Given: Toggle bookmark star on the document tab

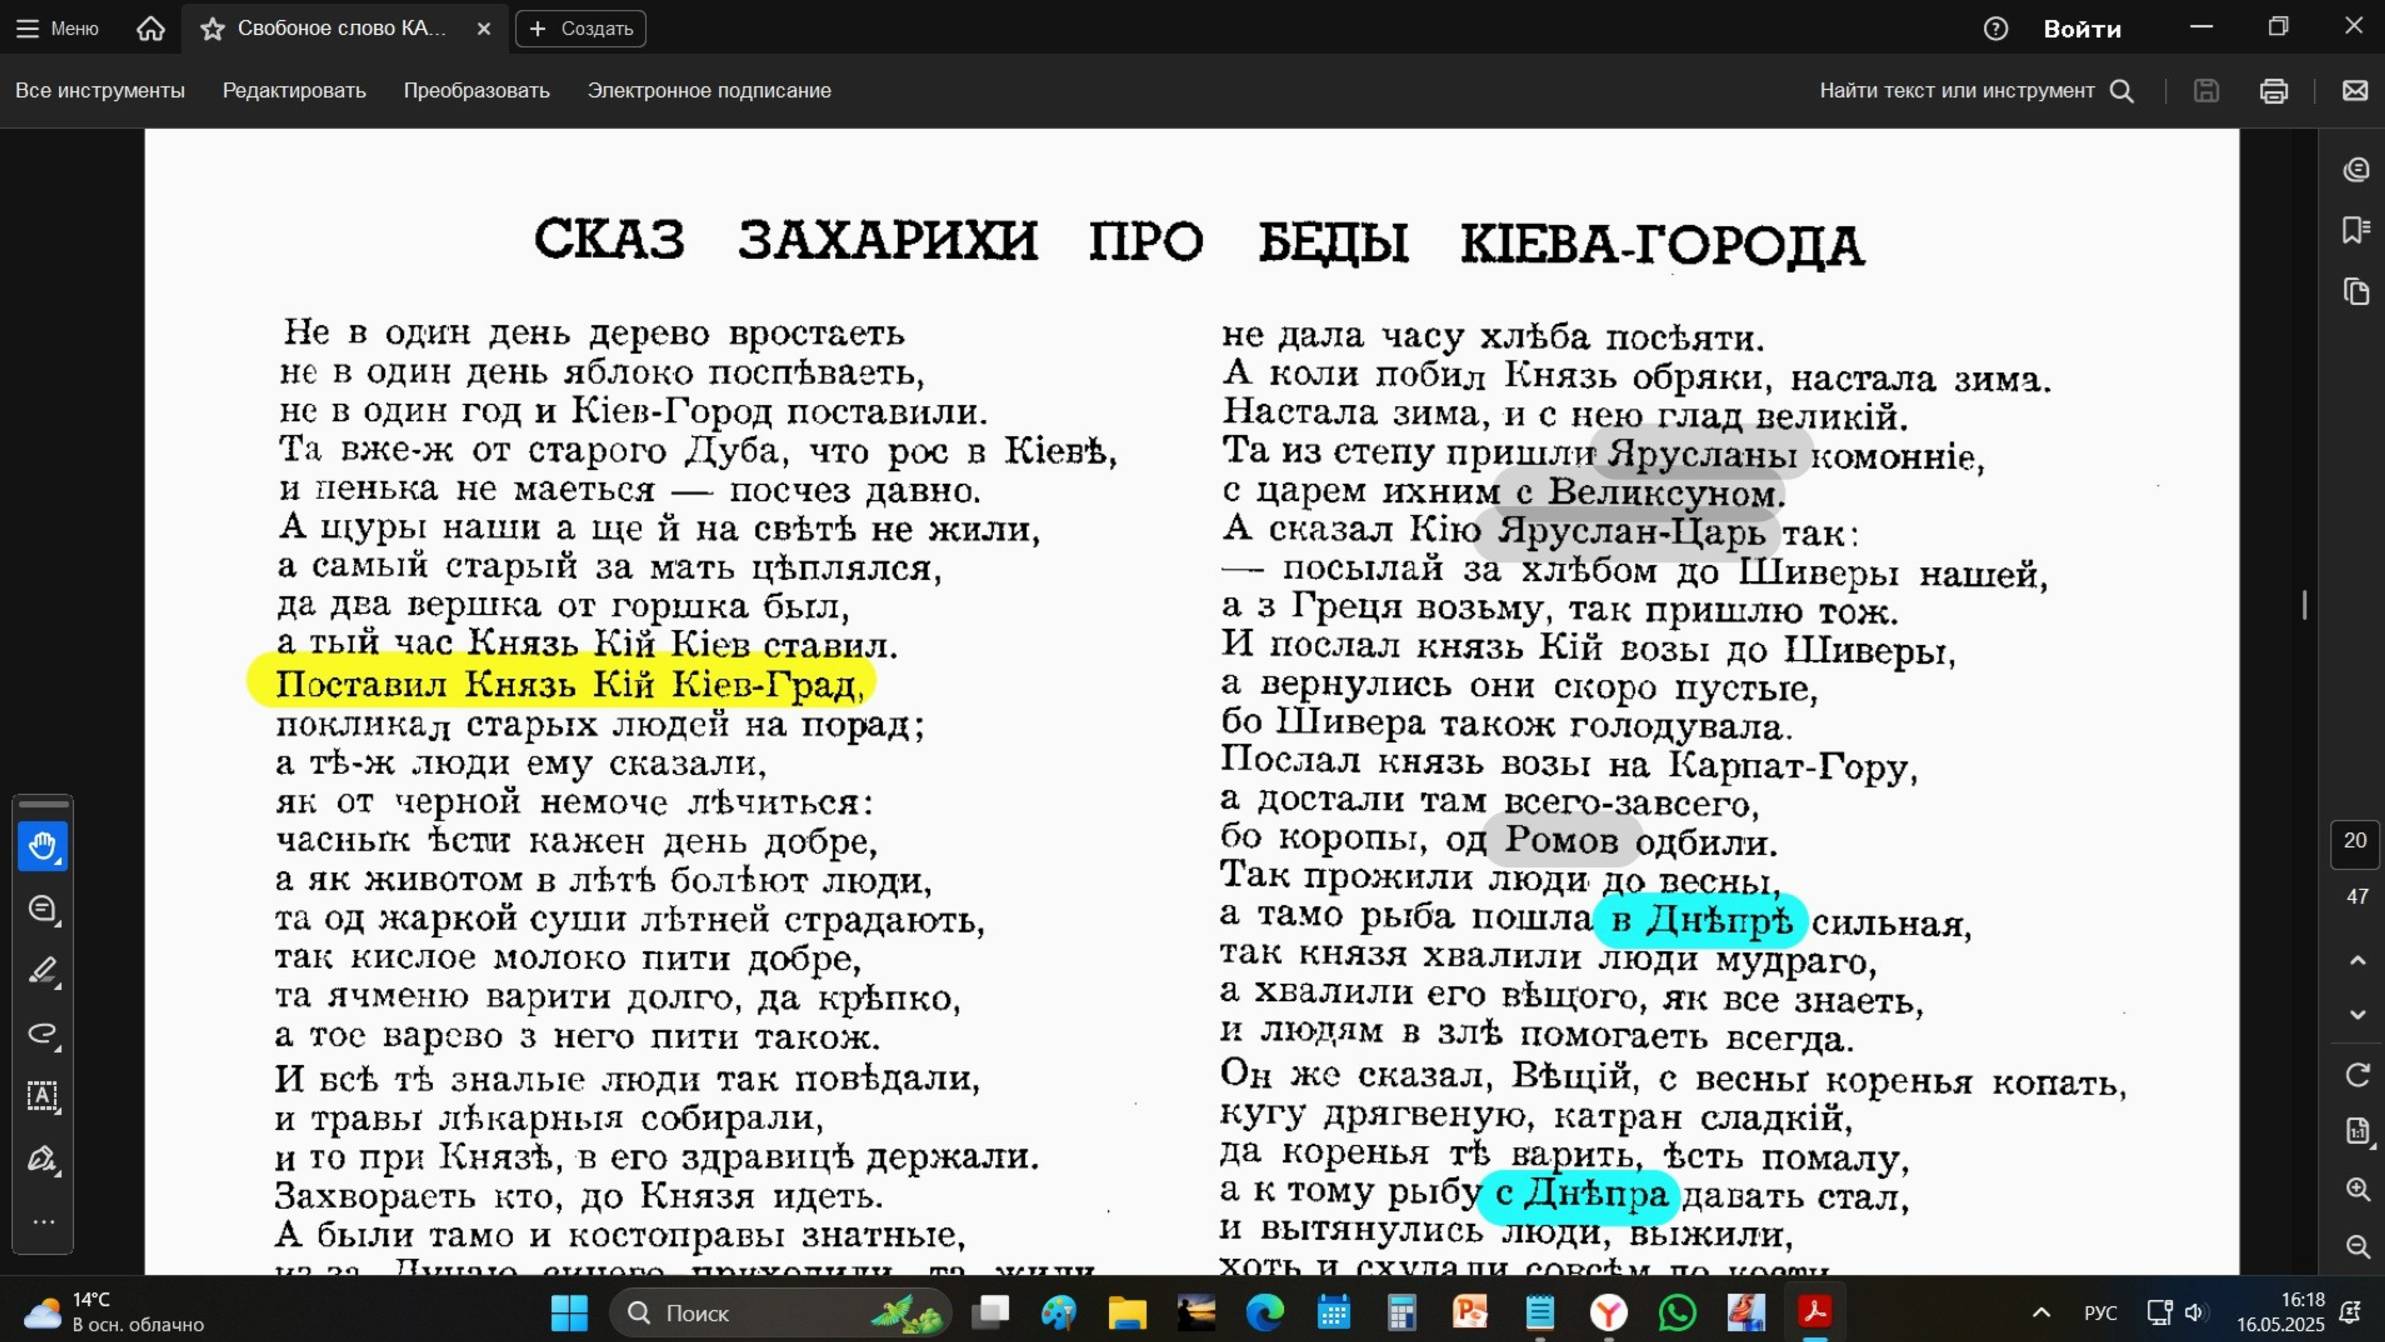Looking at the screenshot, I should 212,29.
